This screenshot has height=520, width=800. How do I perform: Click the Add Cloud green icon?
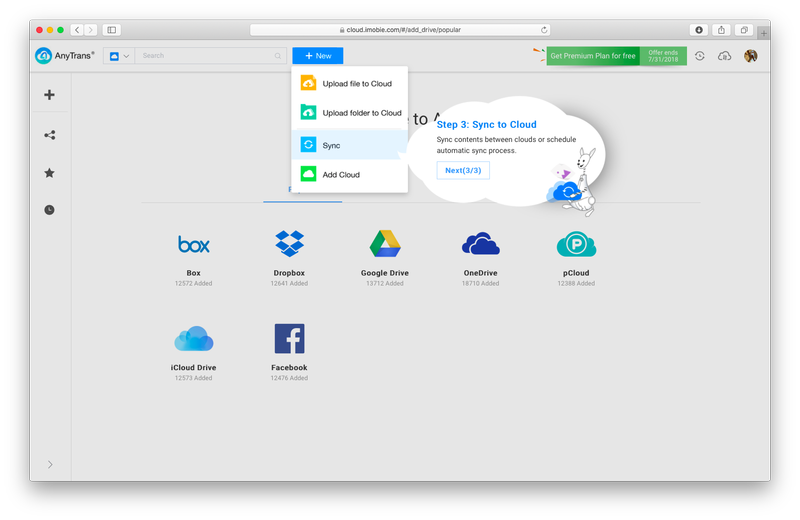click(308, 174)
